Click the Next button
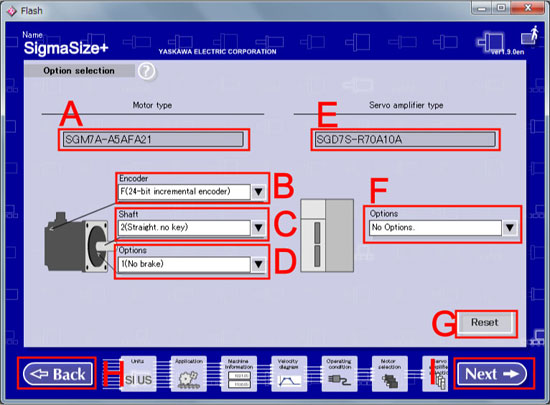The height and width of the screenshot is (405, 550). [492, 374]
